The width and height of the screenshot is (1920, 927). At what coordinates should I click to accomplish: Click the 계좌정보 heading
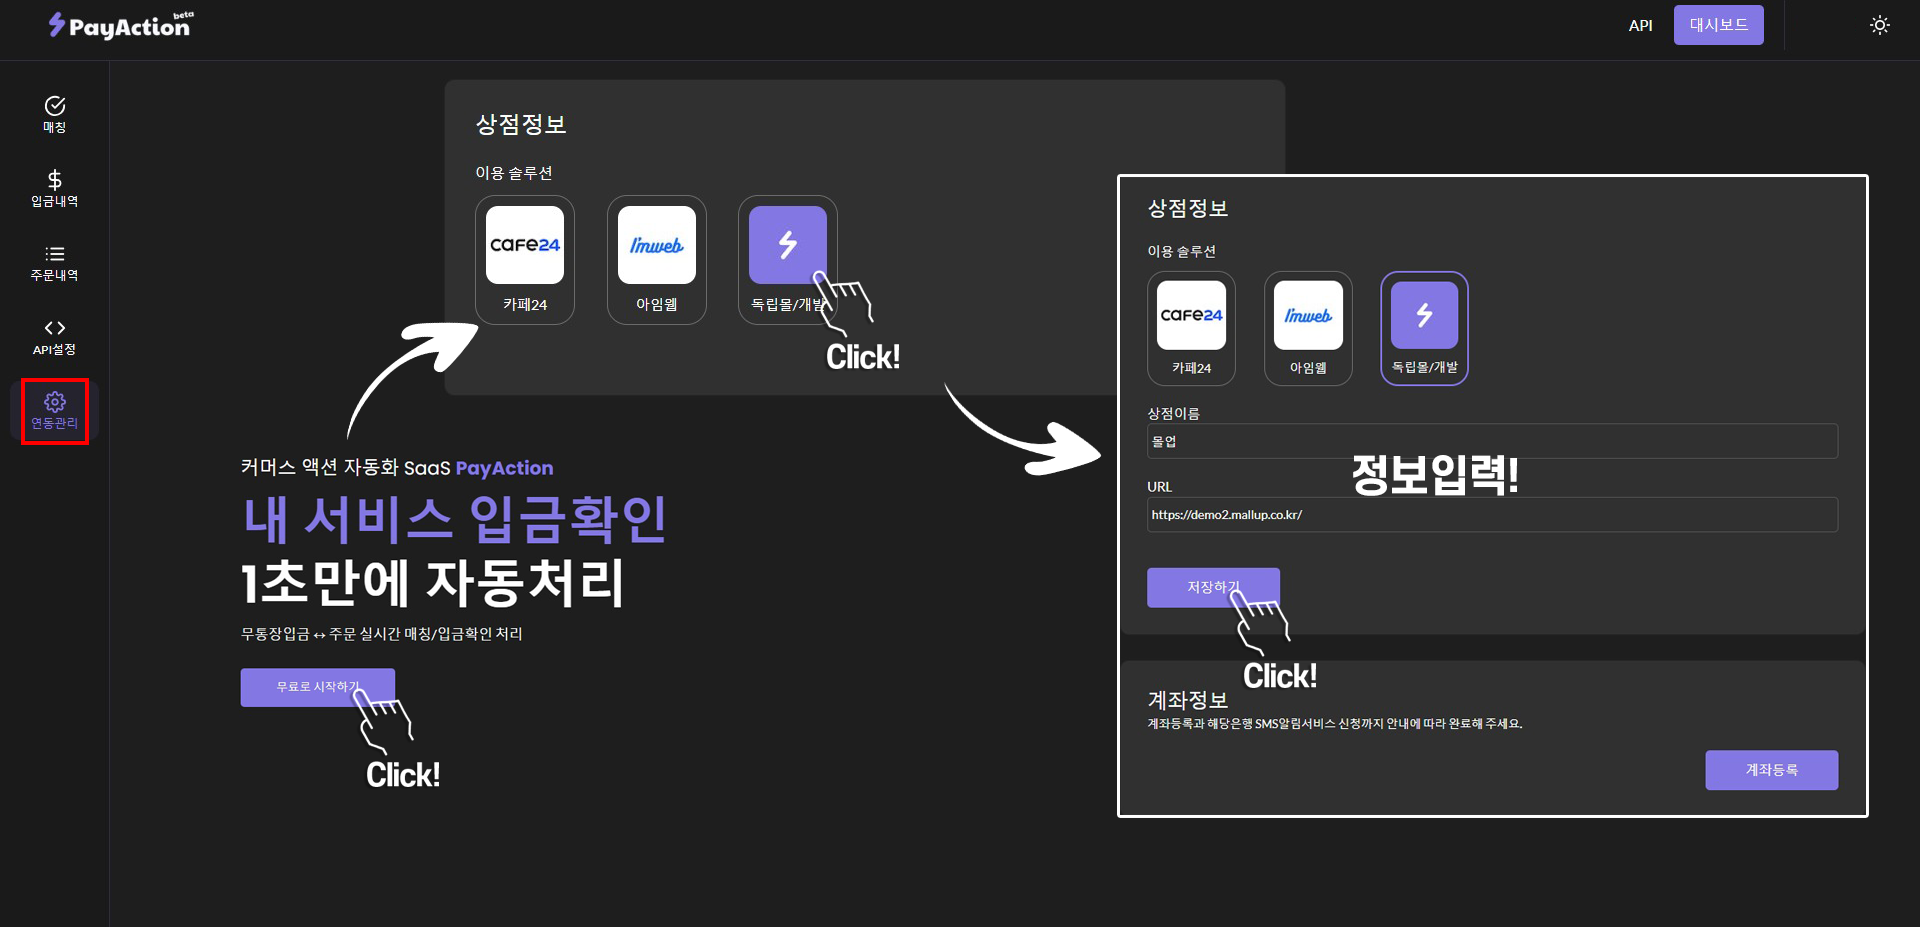pyautogui.click(x=1187, y=700)
